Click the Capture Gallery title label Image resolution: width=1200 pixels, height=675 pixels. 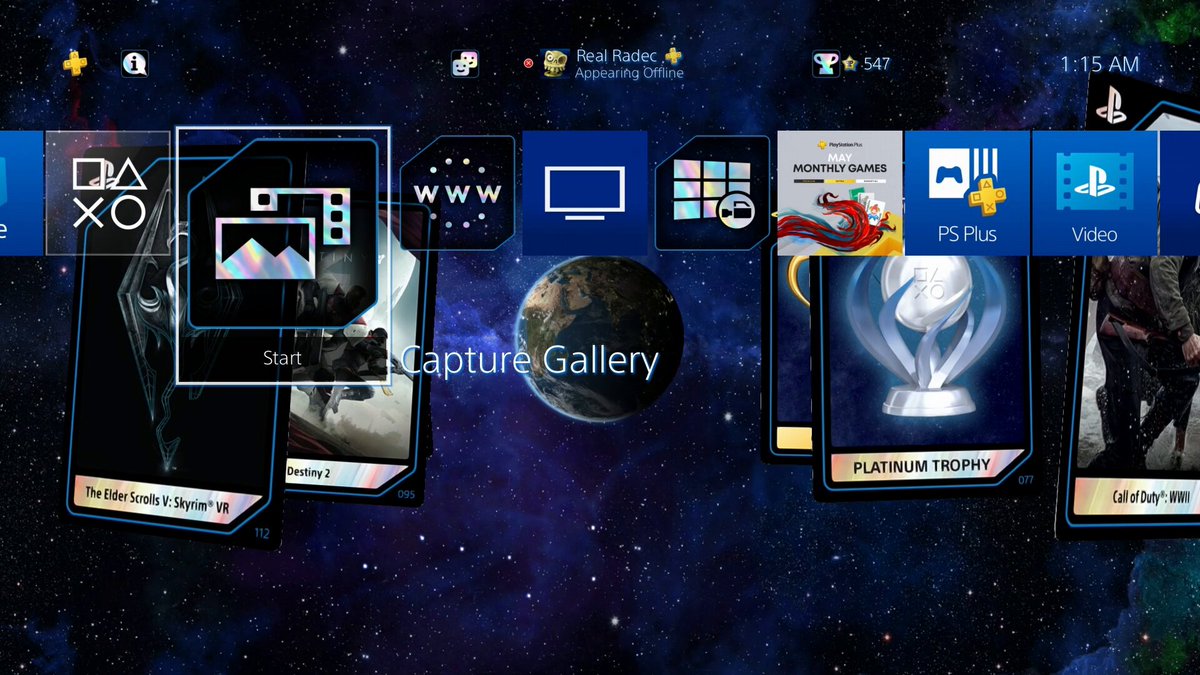[530, 360]
